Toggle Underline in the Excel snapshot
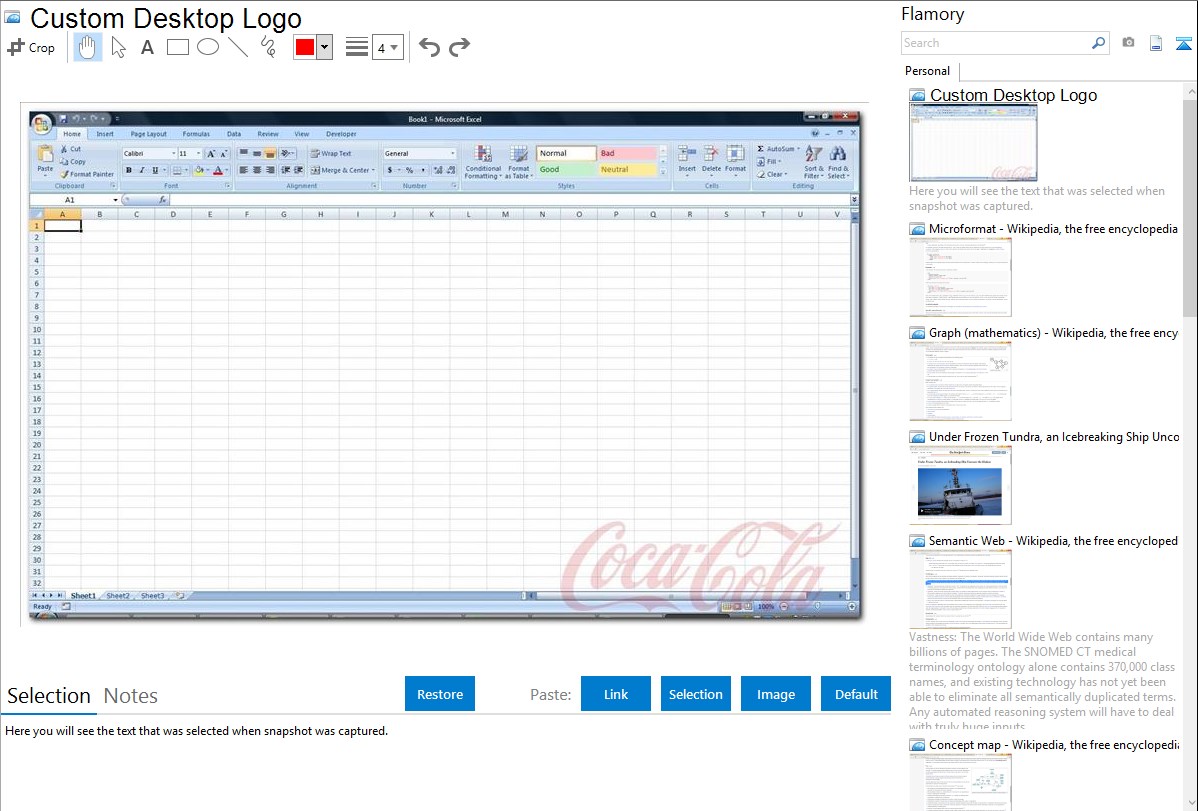 click(x=155, y=170)
